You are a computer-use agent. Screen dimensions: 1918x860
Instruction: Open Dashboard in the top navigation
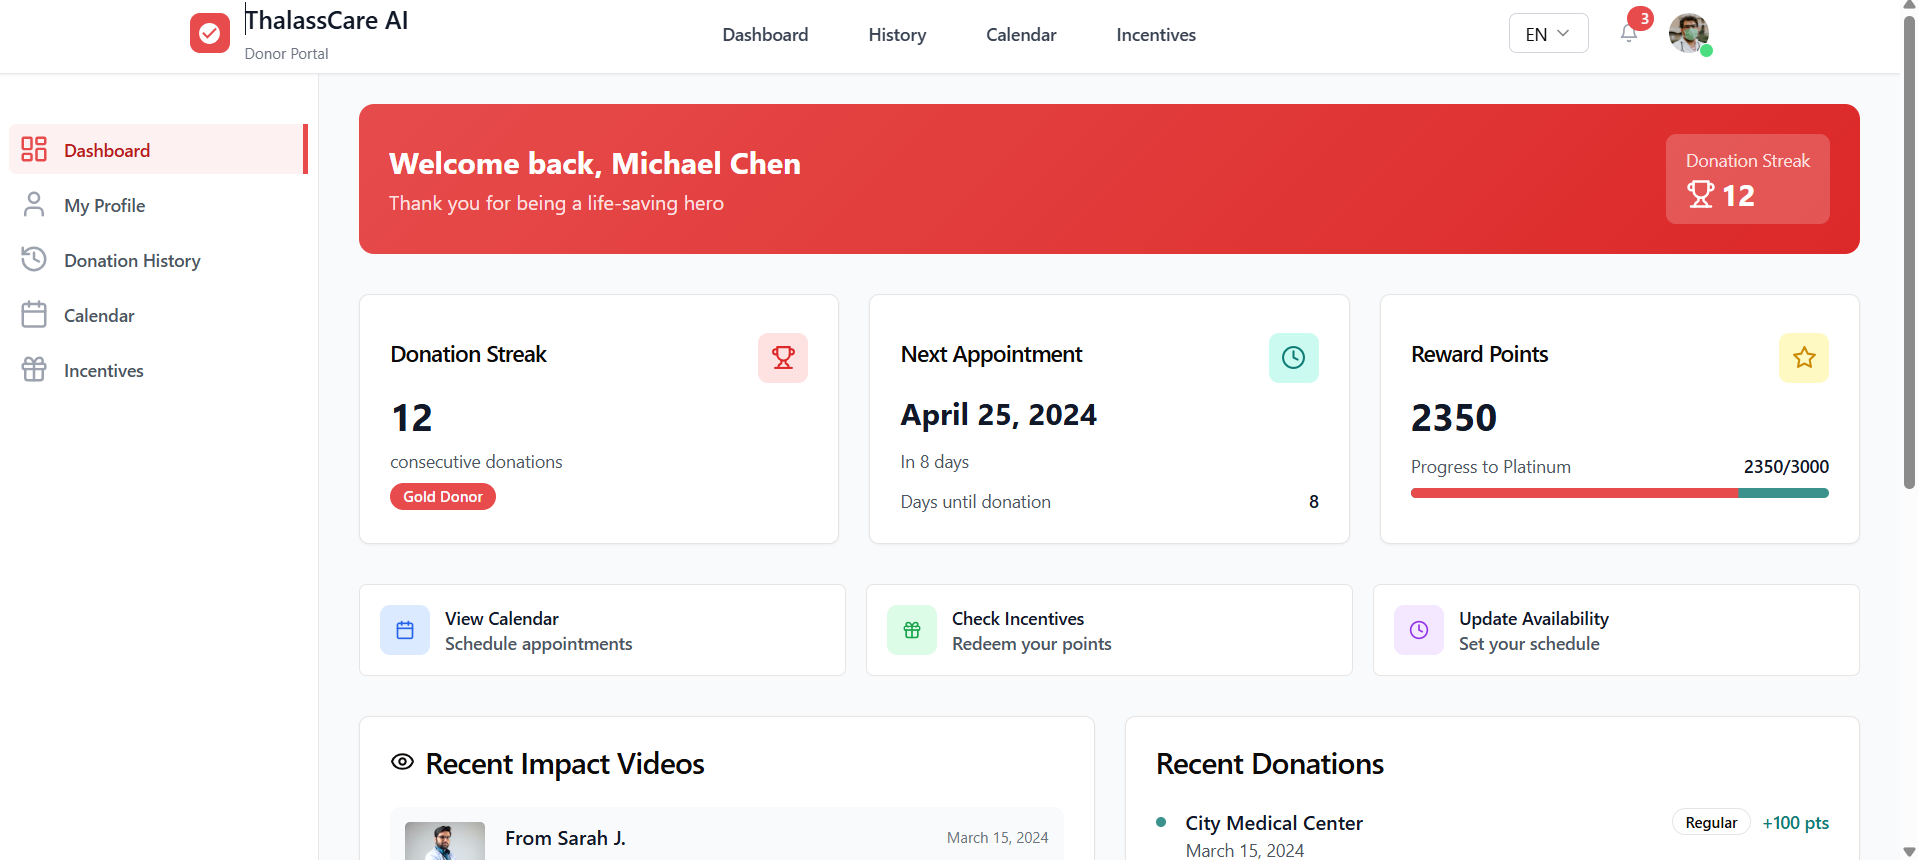[x=765, y=35]
